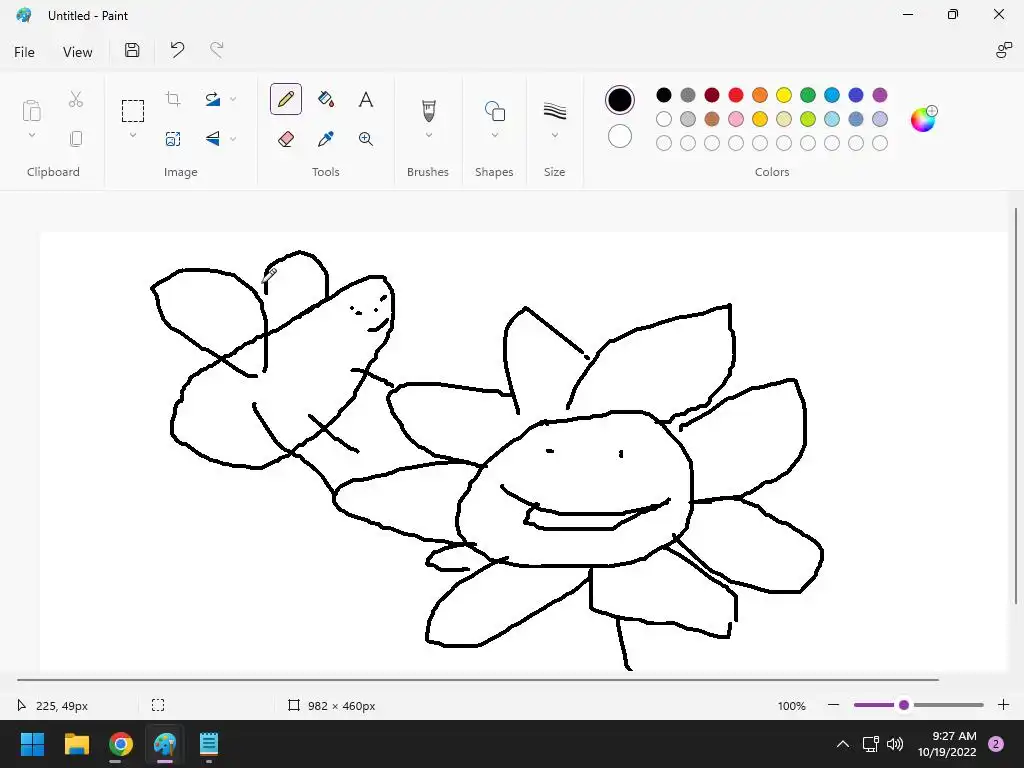Expand the Rotate dropdown arrow
The height and width of the screenshot is (768, 1024).
click(x=233, y=99)
